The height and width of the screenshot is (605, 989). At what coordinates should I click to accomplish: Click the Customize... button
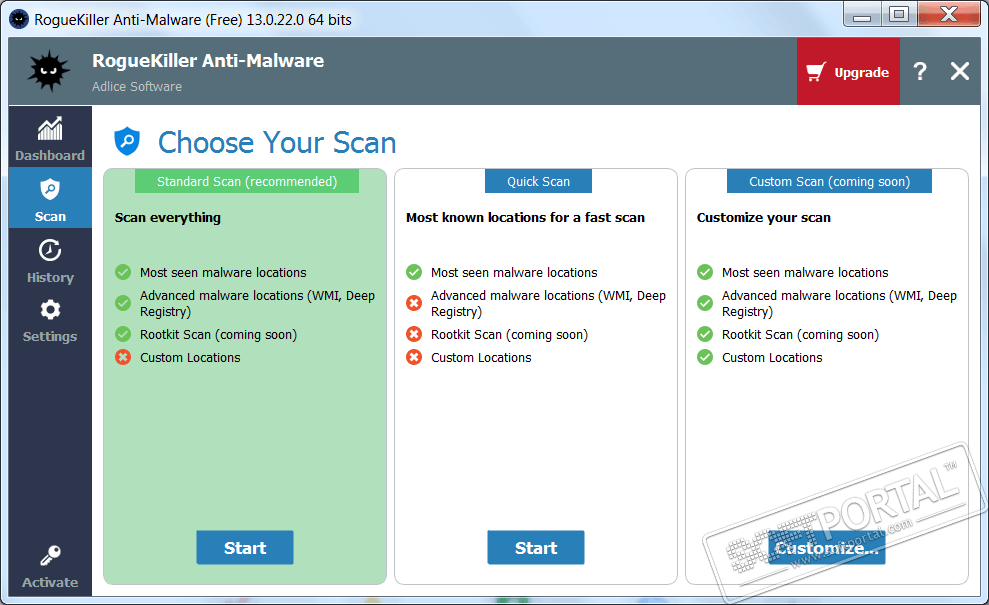[x=826, y=548]
